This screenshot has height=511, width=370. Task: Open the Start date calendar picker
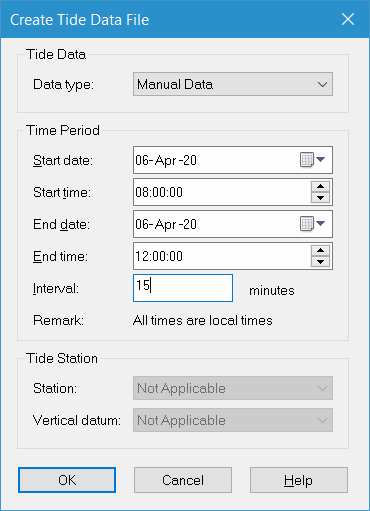pyautogui.click(x=312, y=160)
